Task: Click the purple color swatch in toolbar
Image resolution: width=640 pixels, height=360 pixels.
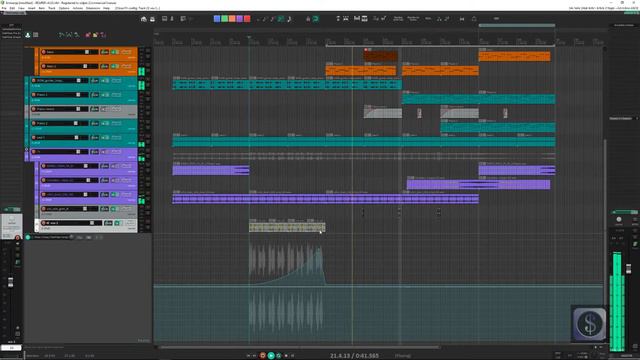Action: pyautogui.click(x=240, y=19)
